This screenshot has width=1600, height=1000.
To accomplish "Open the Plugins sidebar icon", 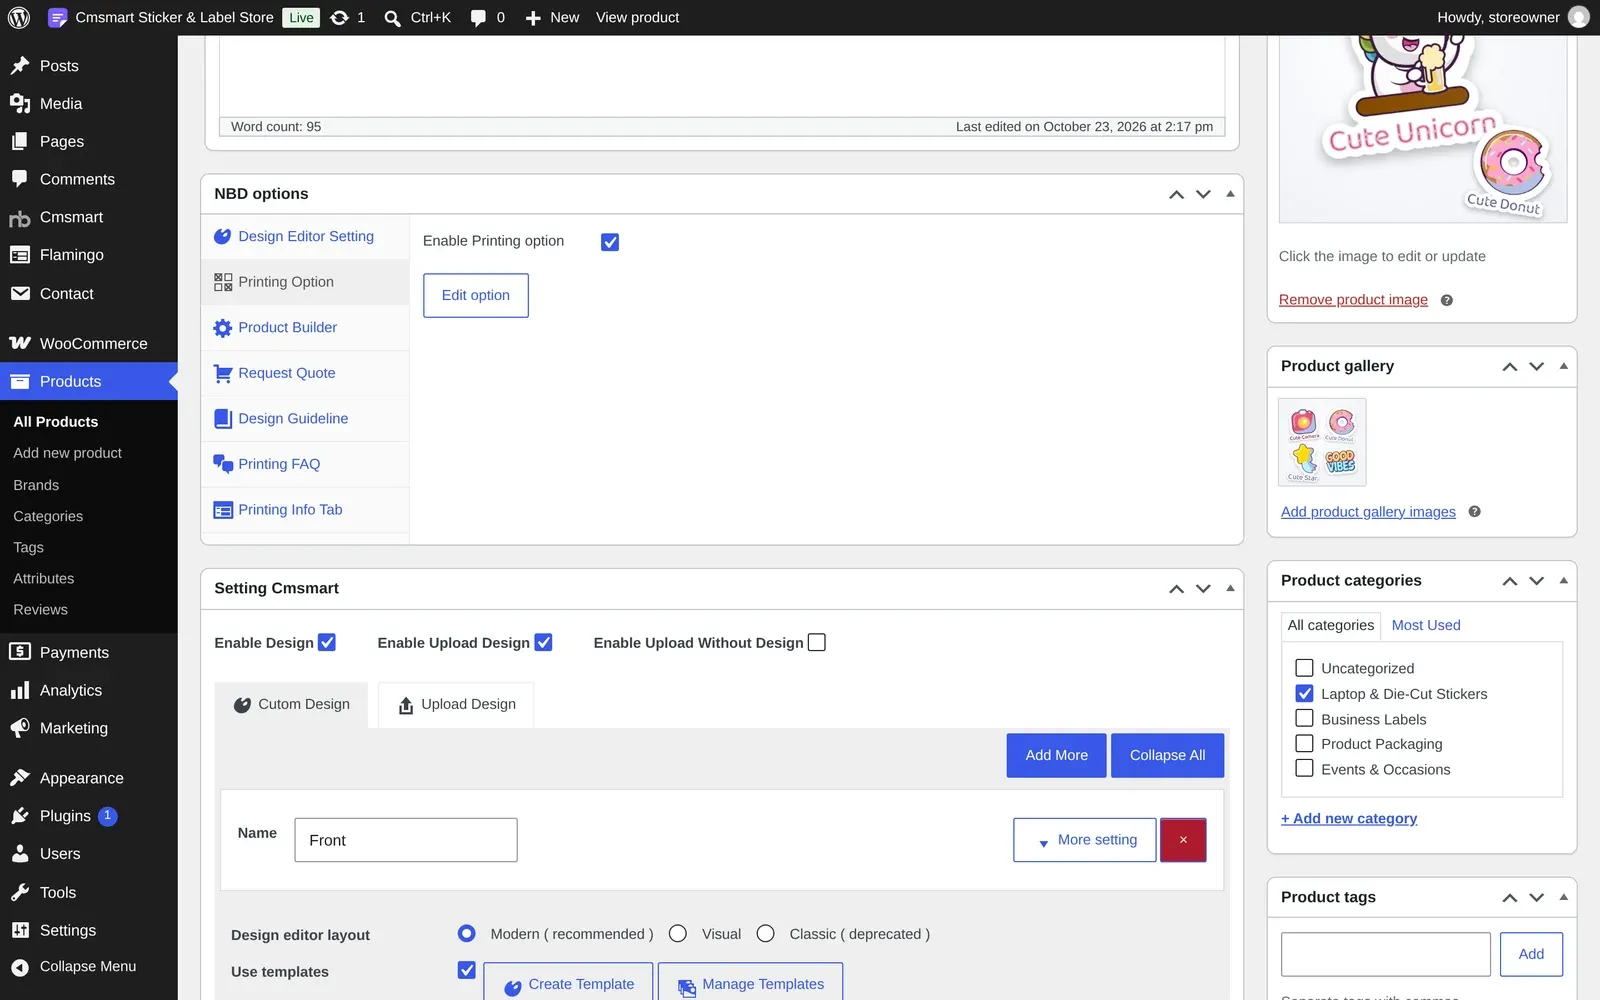I will (x=20, y=816).
